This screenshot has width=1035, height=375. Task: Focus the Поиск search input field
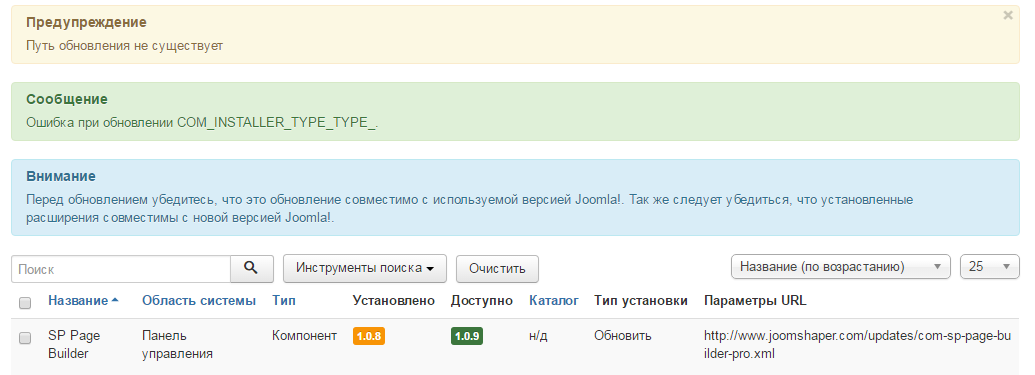tap(121, 269)
